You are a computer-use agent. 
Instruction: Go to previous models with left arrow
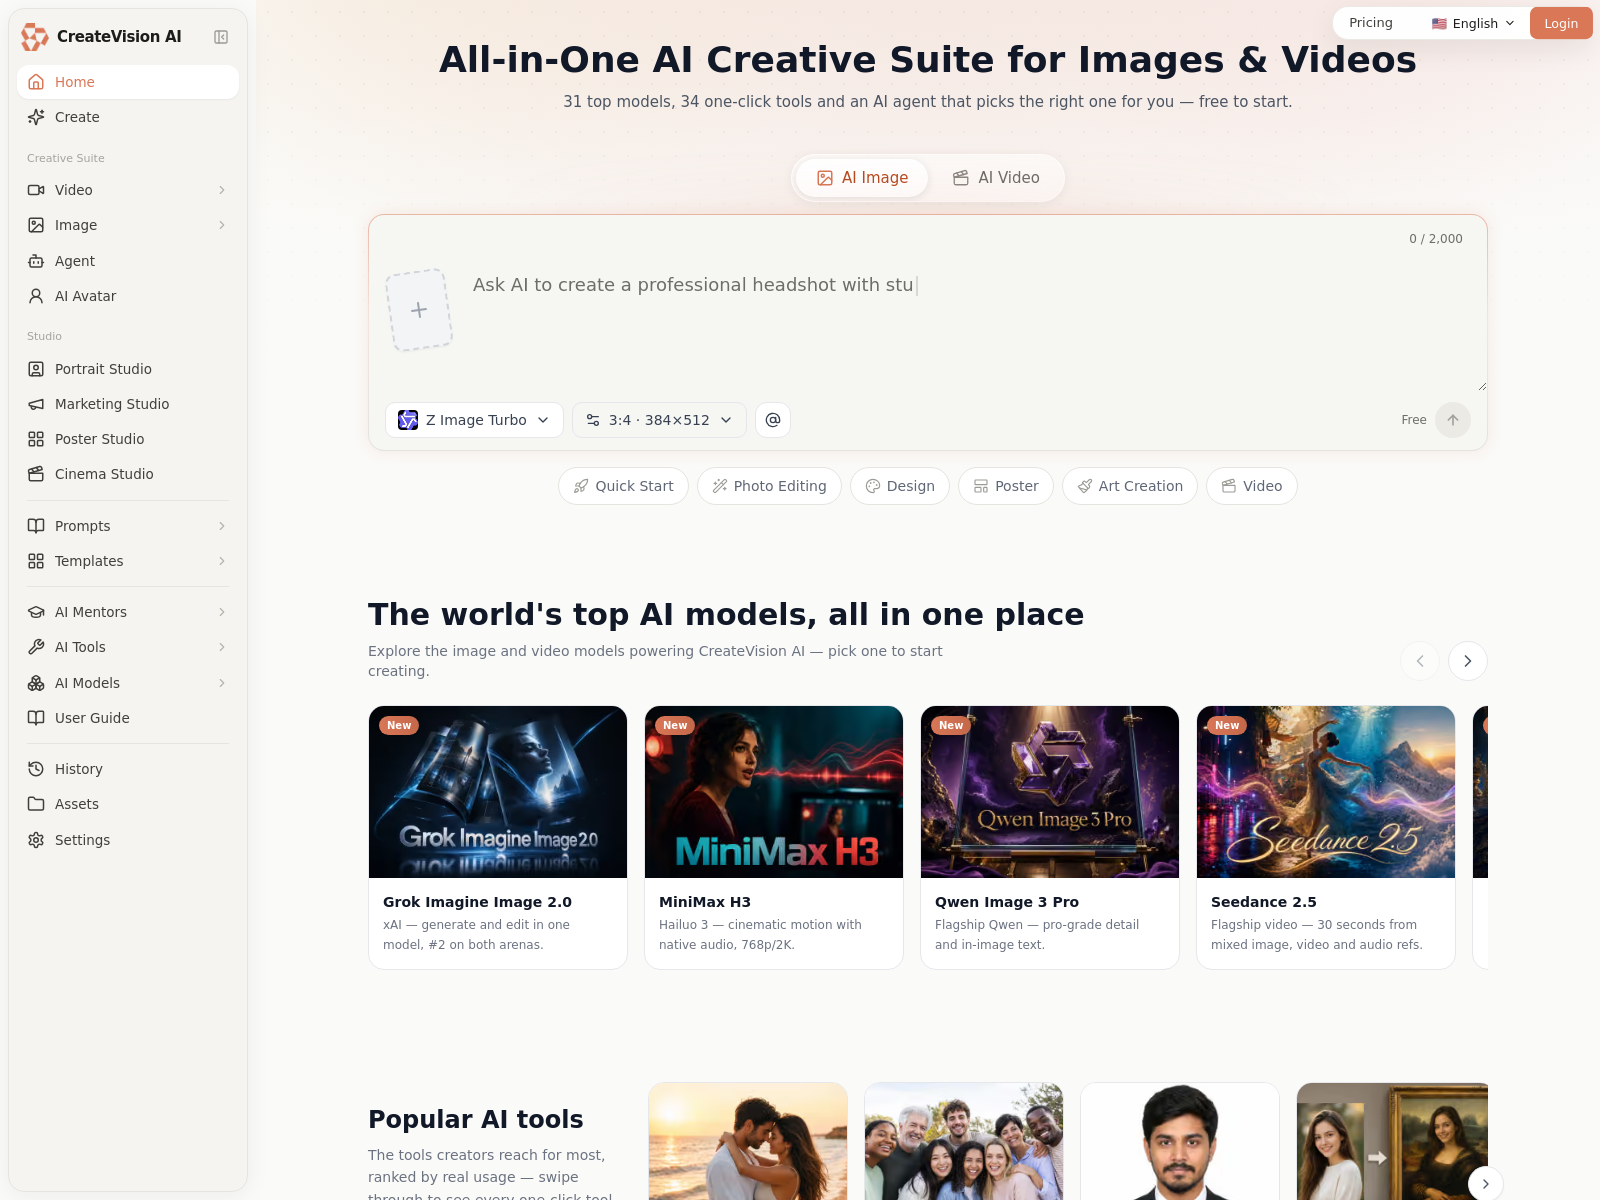tap(1420, 661)
